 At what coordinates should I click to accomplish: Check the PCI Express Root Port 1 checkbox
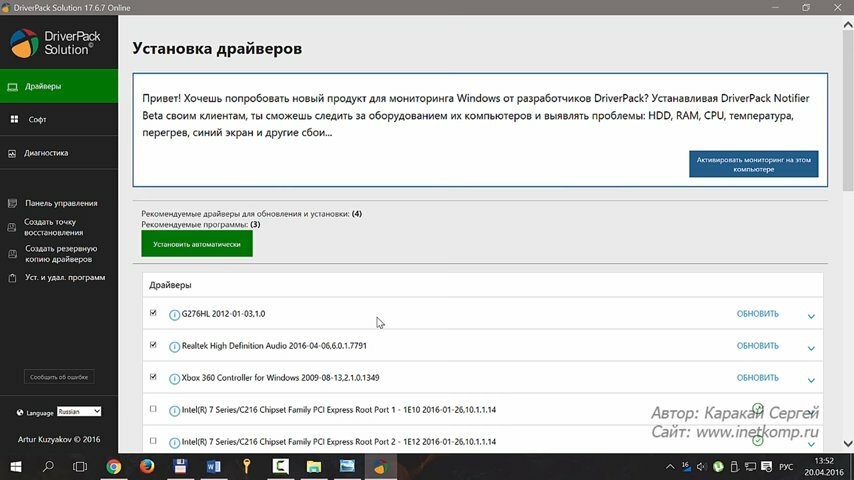(153, 409)
